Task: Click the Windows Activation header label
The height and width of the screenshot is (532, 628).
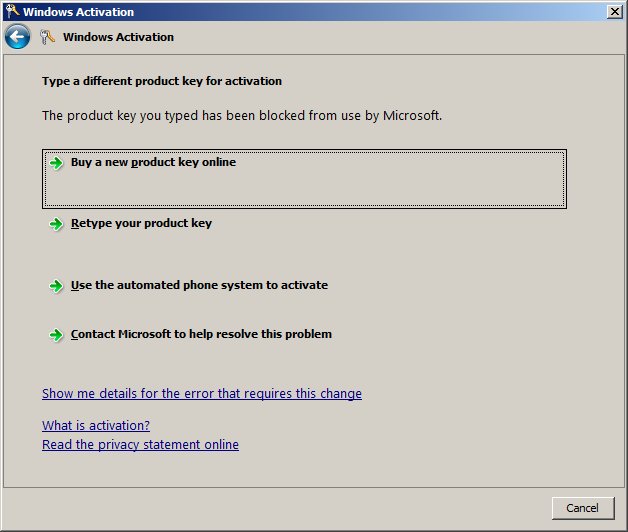Action: point(118,37)
